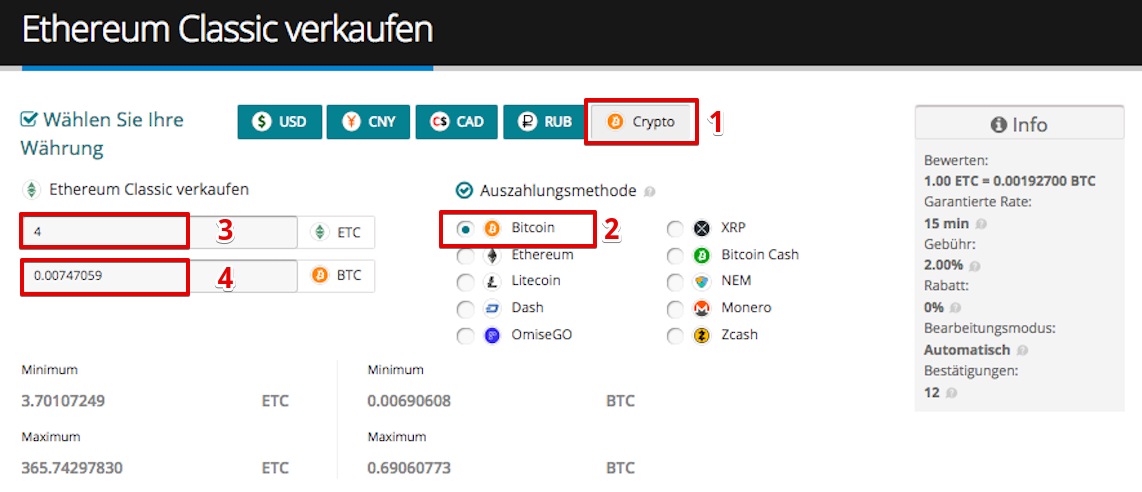
Task: Click the minimum BTC value 0.00690608
Action: coord(409,401)
